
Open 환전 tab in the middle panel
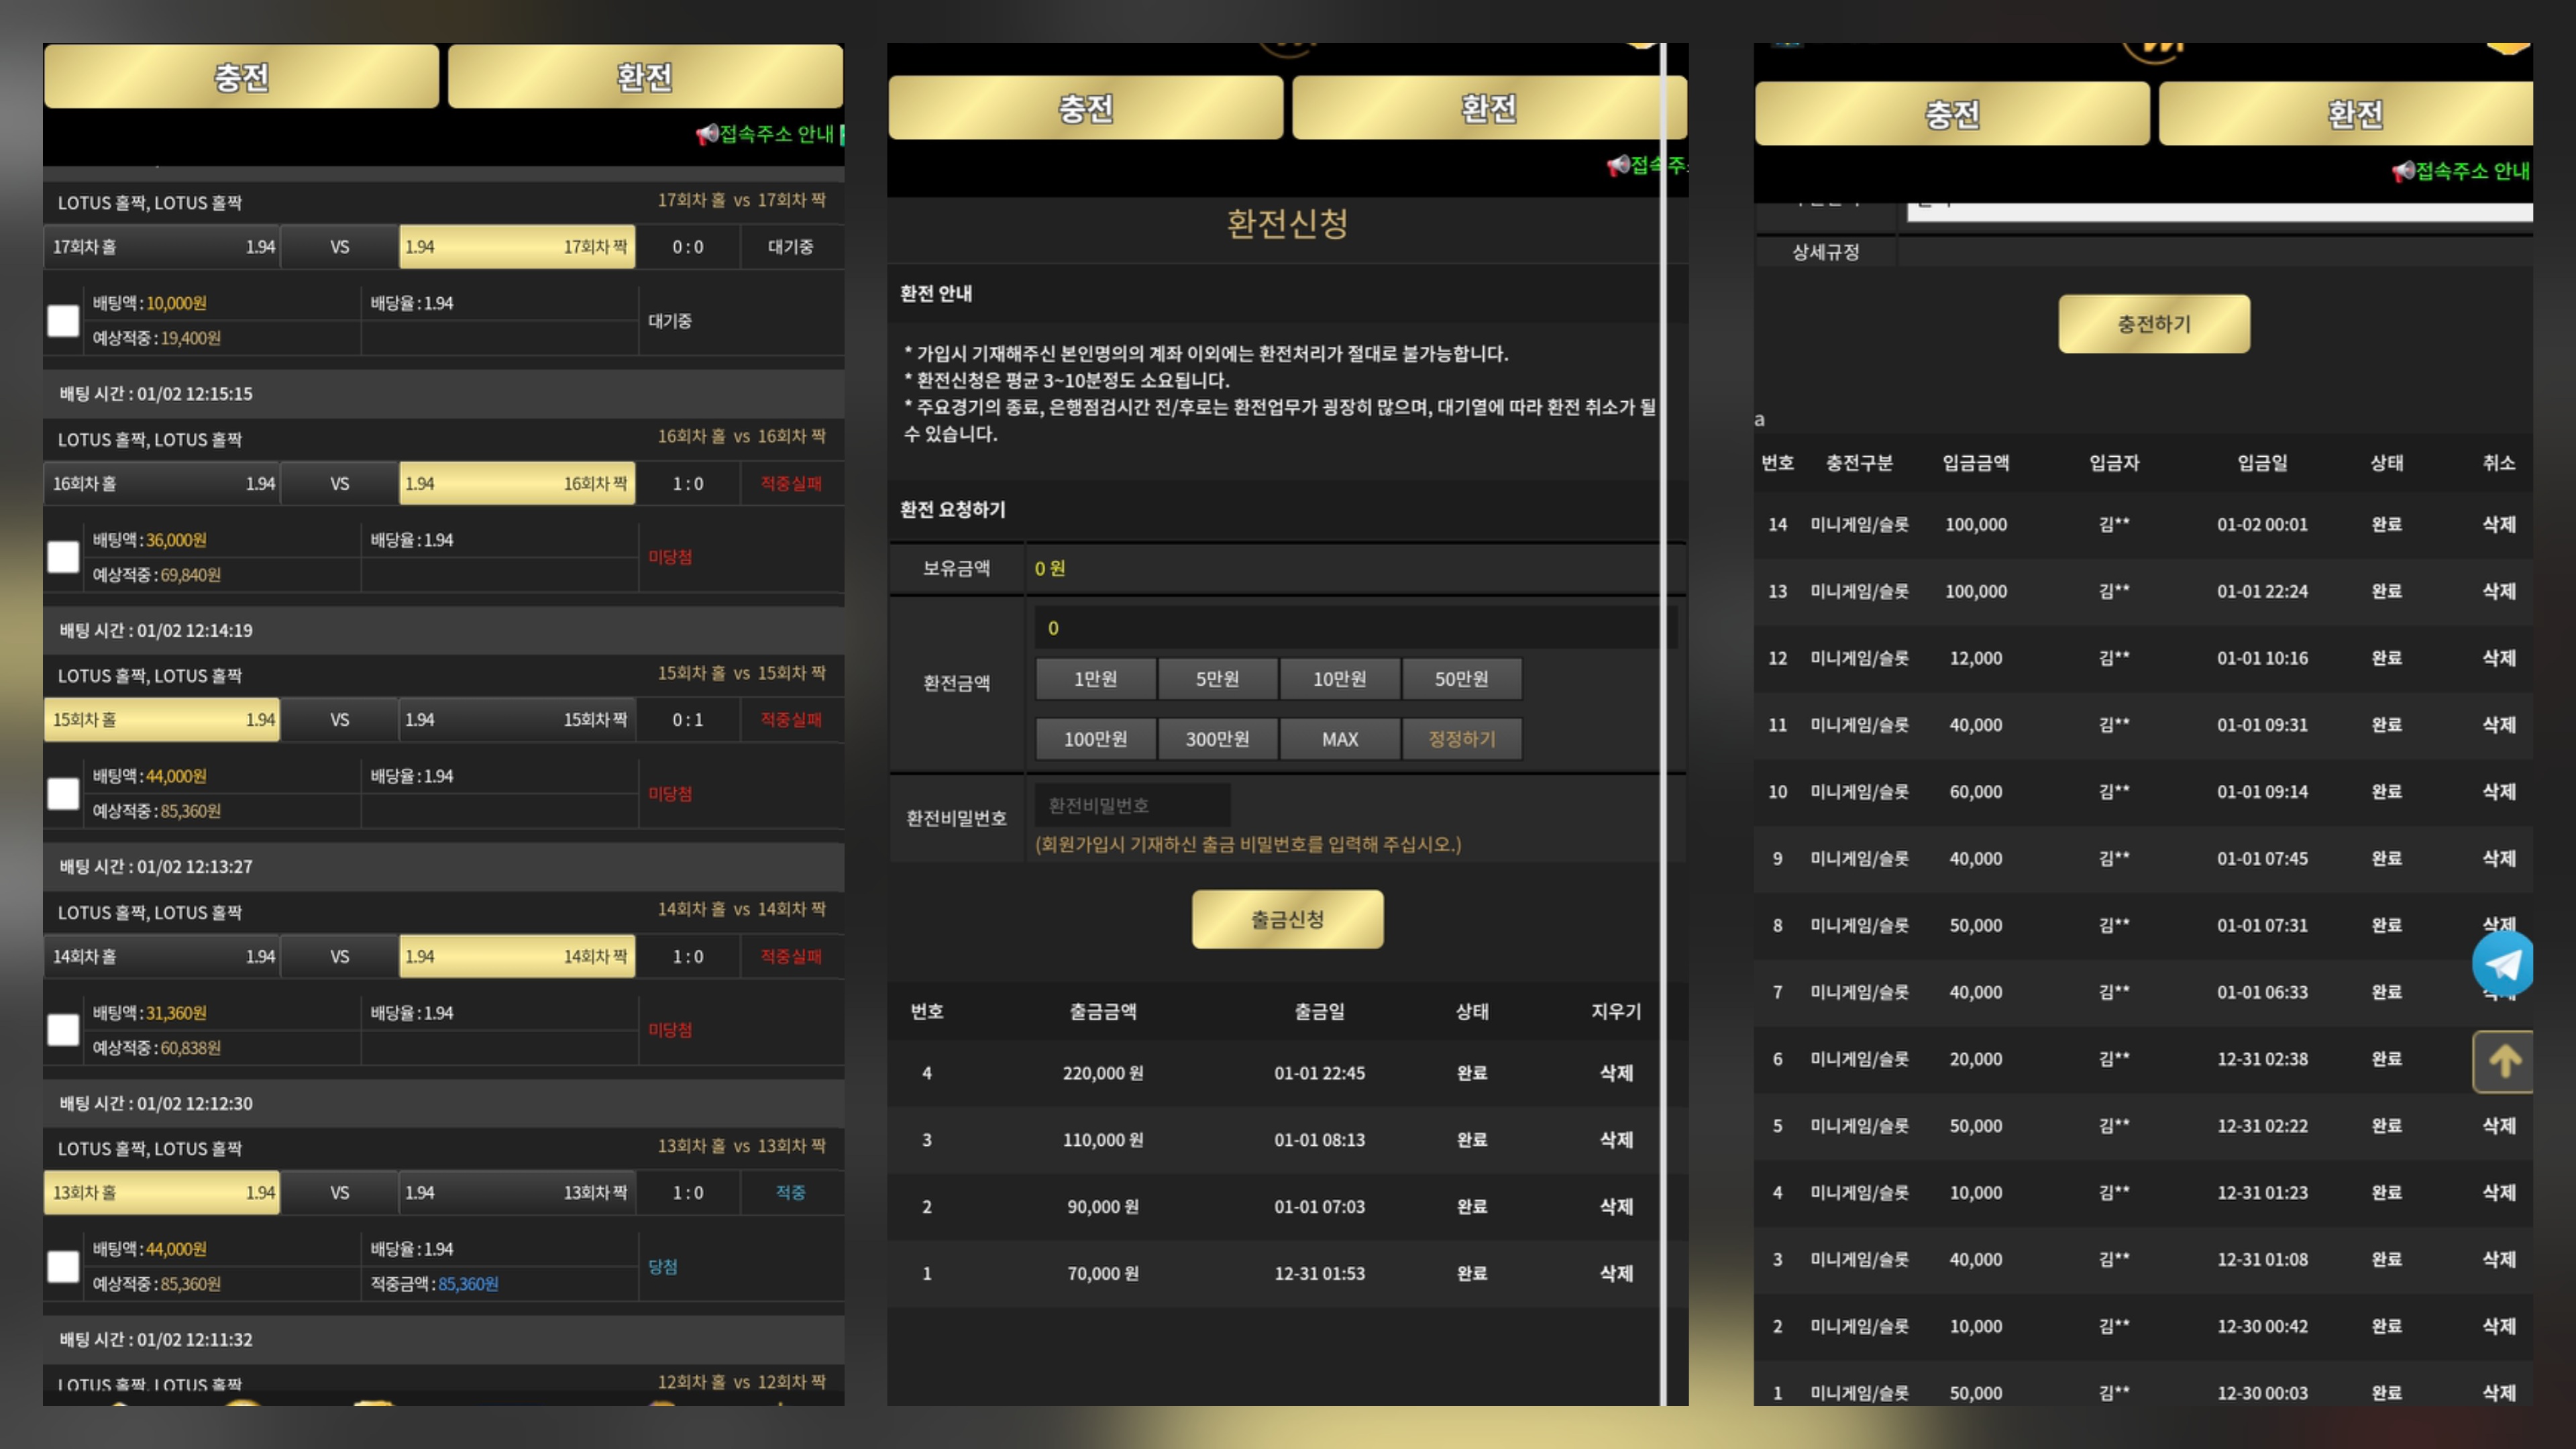point(1488,108)
